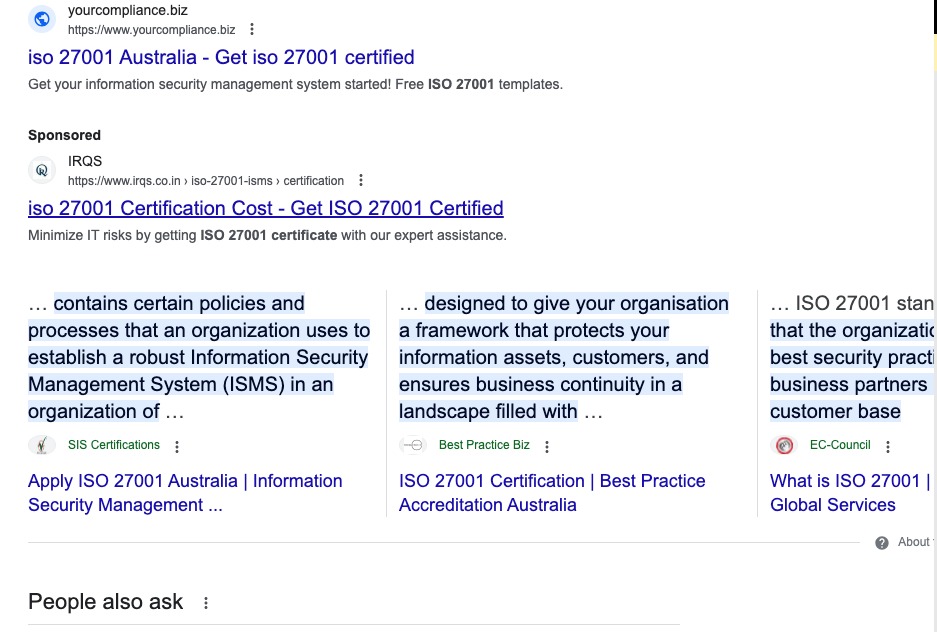The image size is (937, 632).
Task: Open three-dot menu next to Best Practice Biz
Action: 547,446
